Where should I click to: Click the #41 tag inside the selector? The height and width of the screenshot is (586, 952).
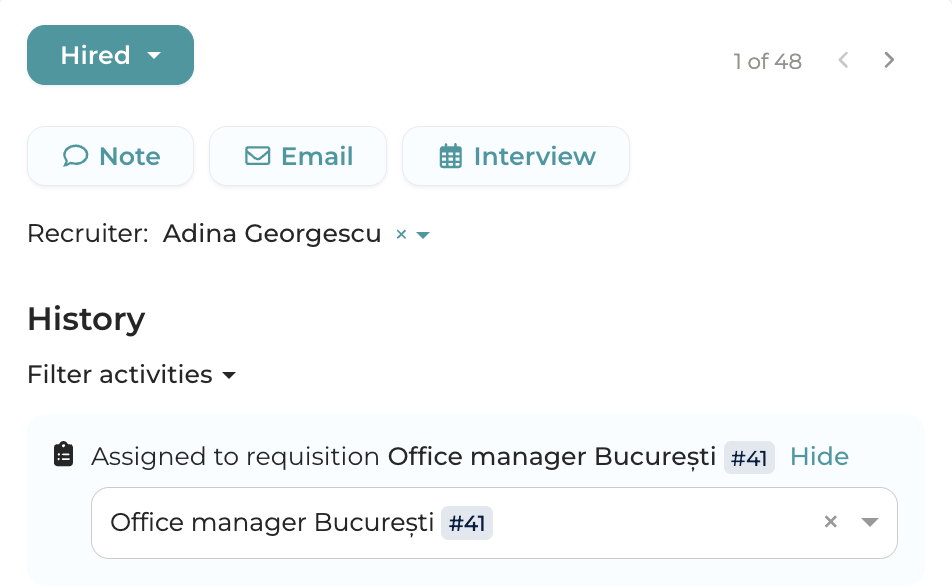[468, 523]
